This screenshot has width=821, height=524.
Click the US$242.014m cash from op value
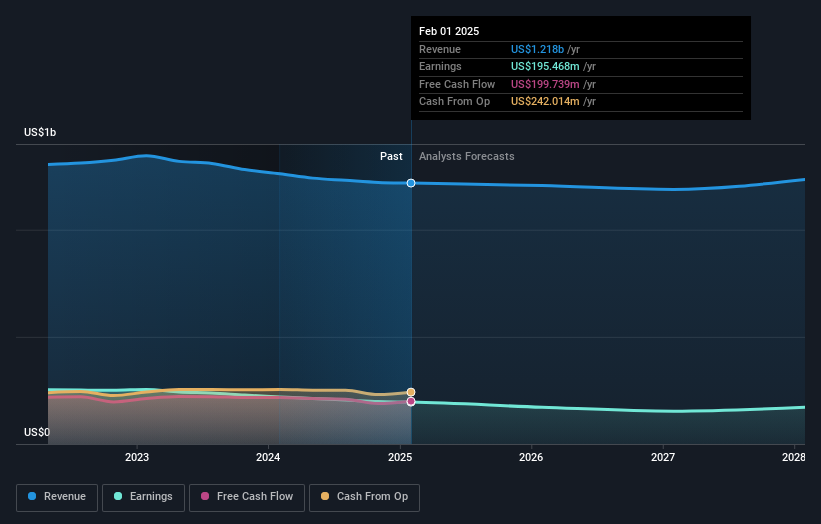(545, 102)
